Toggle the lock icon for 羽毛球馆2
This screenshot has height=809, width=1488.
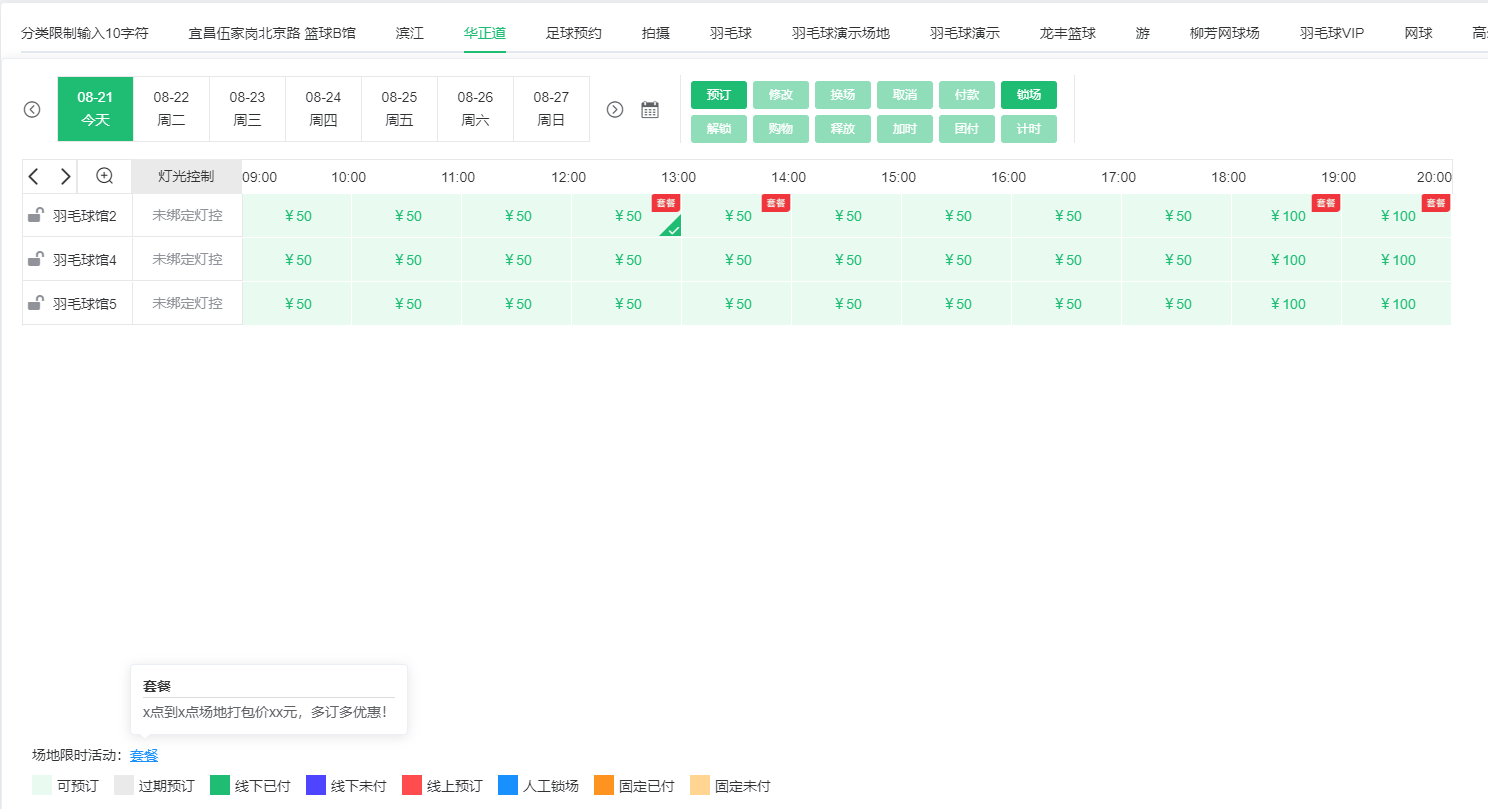click(35, 215)
